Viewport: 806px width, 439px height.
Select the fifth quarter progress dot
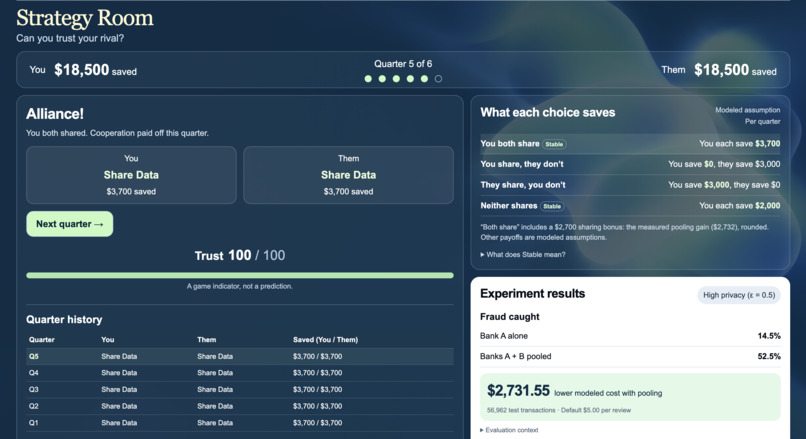(424, 79)
